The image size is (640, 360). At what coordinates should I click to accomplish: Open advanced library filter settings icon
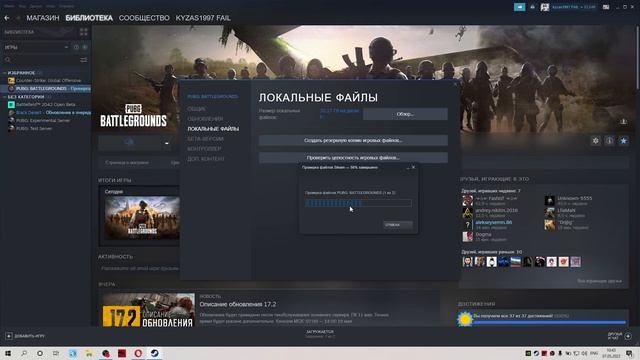(x=84, y=60)
